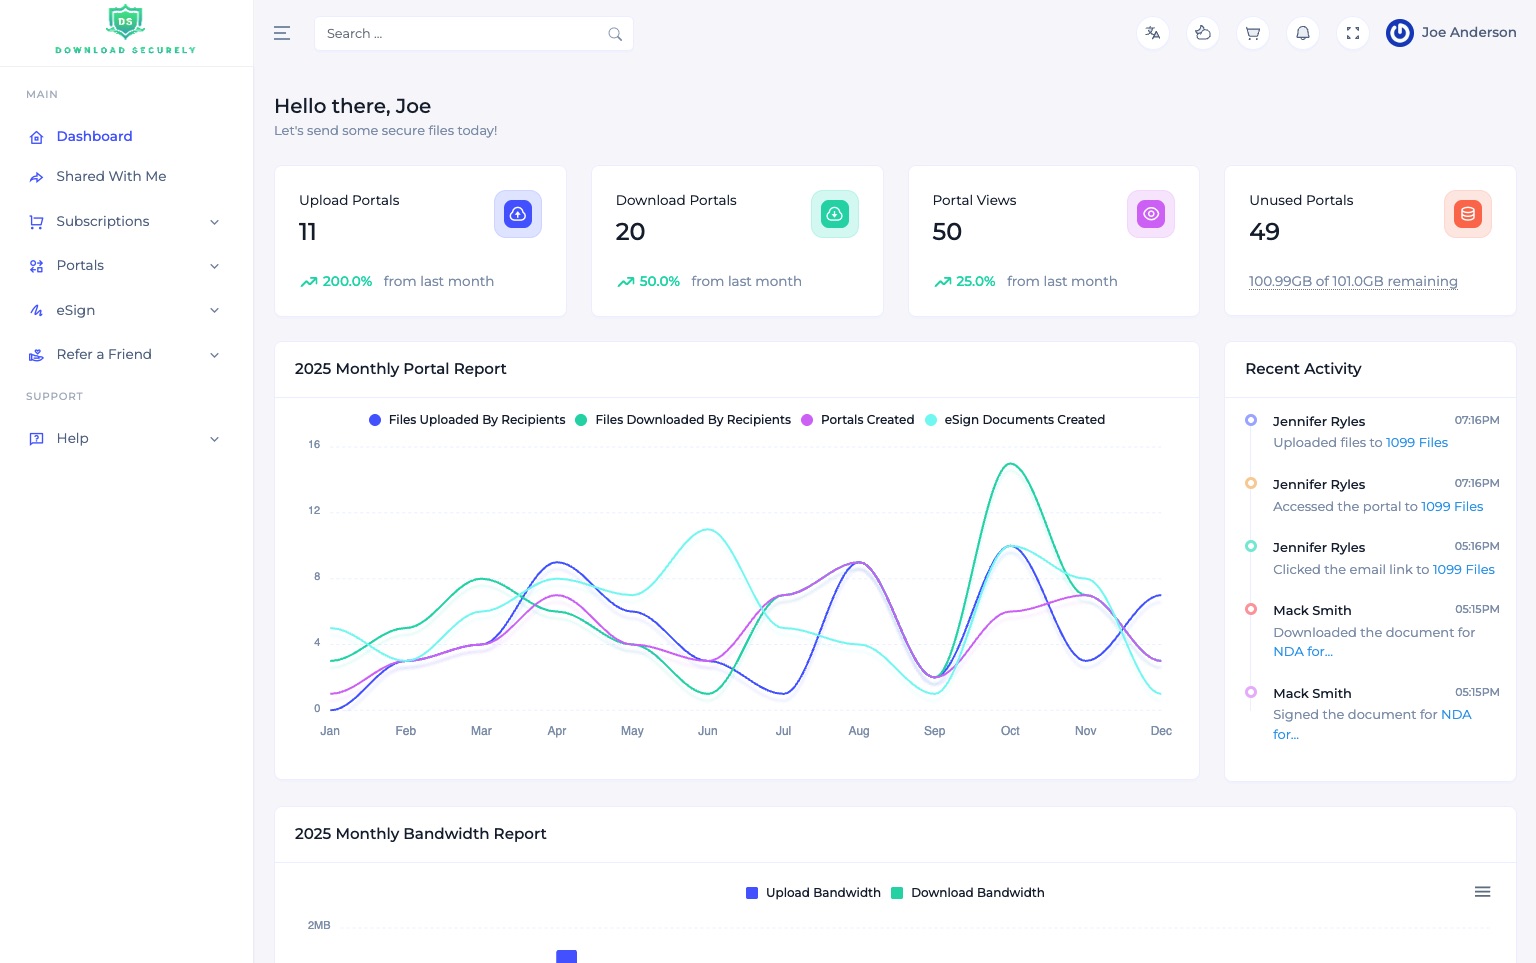
Task: Click the Upload Portals cloud icon
Action: (x=518, y=213)
